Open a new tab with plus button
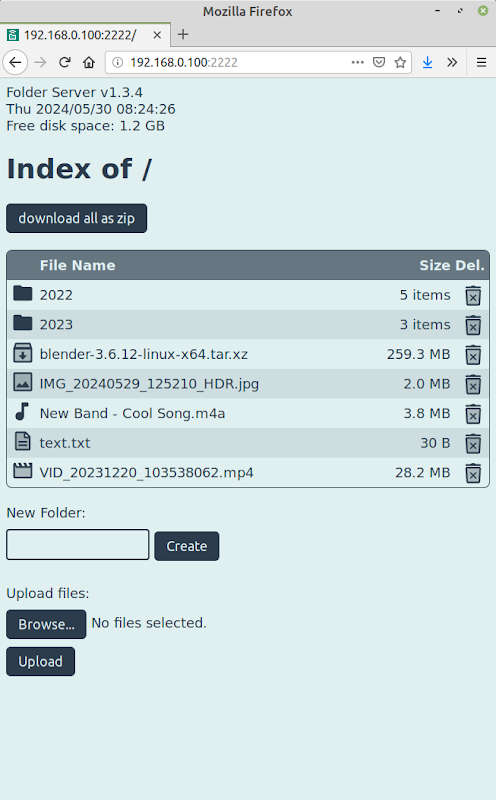The width and height of the screenshot is (496, 800). pos(183,34)
